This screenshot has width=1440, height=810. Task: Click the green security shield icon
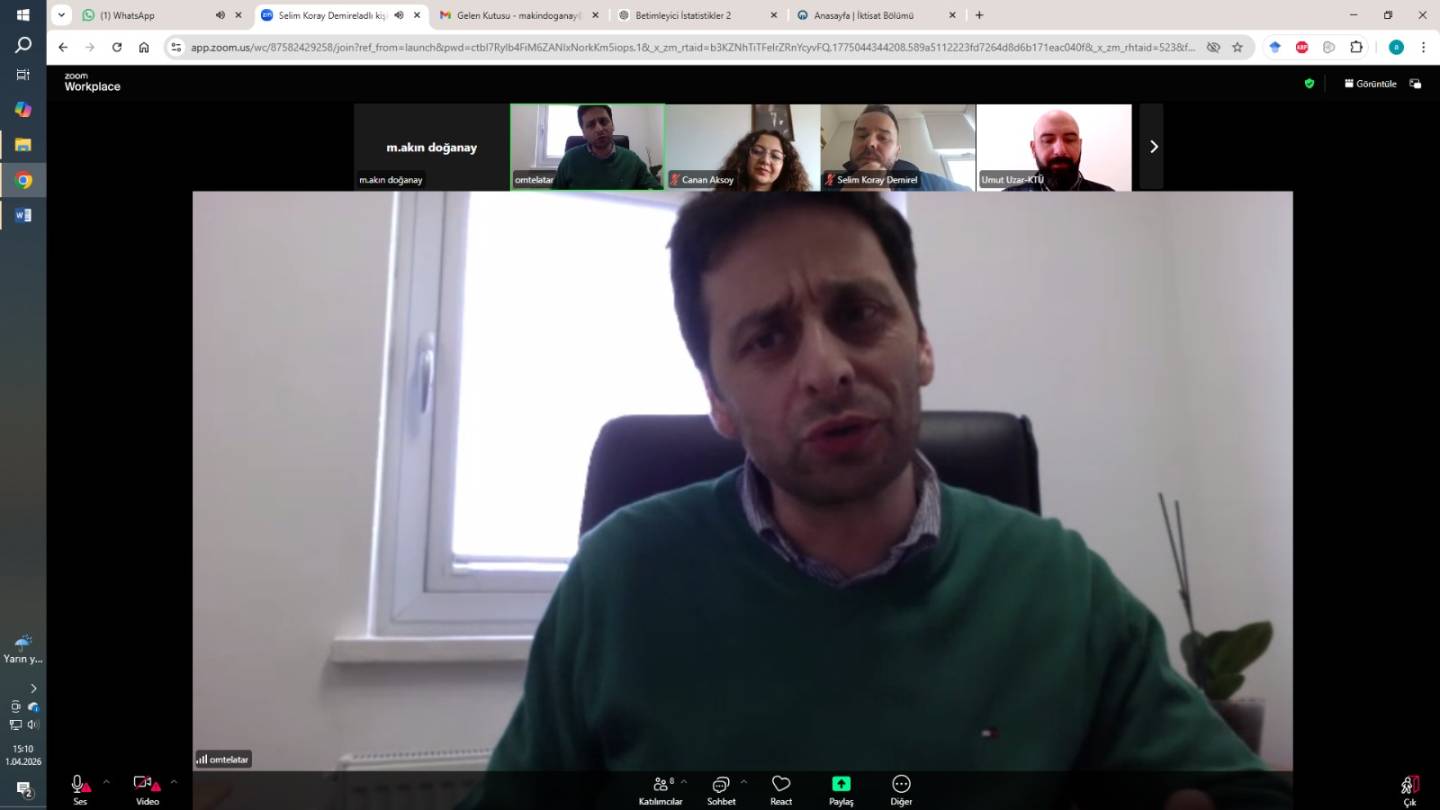1309,84
